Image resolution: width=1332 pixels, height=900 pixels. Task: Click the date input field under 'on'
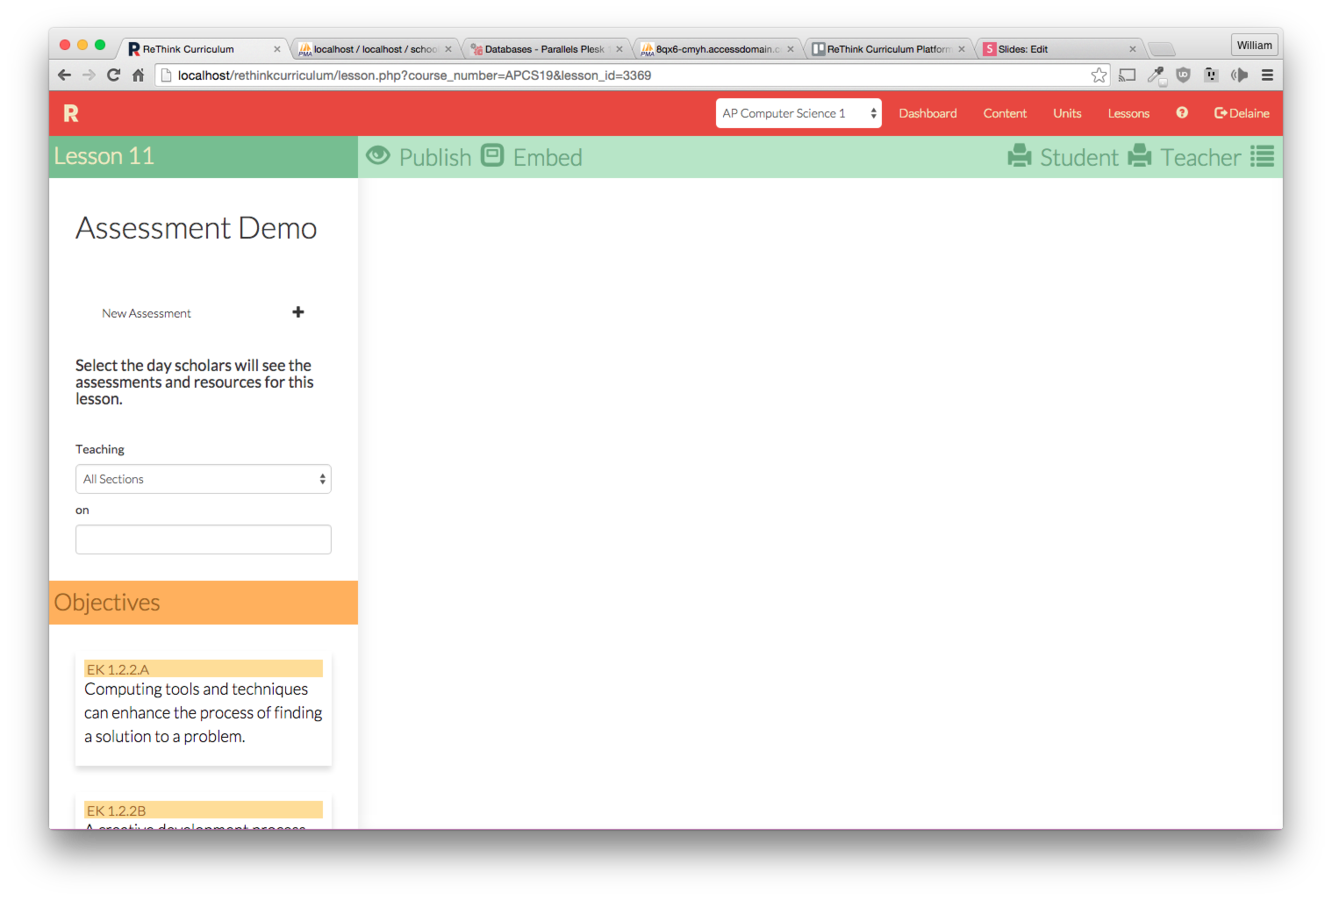pyautogui.click(x=203, y=540)
